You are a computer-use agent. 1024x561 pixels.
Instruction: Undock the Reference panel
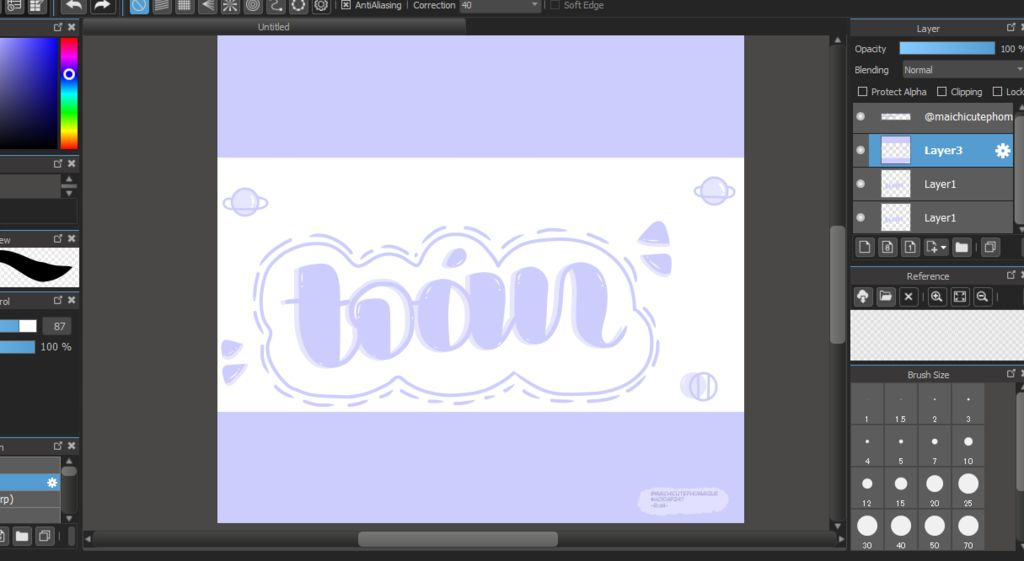click(x=1011, y=275)
